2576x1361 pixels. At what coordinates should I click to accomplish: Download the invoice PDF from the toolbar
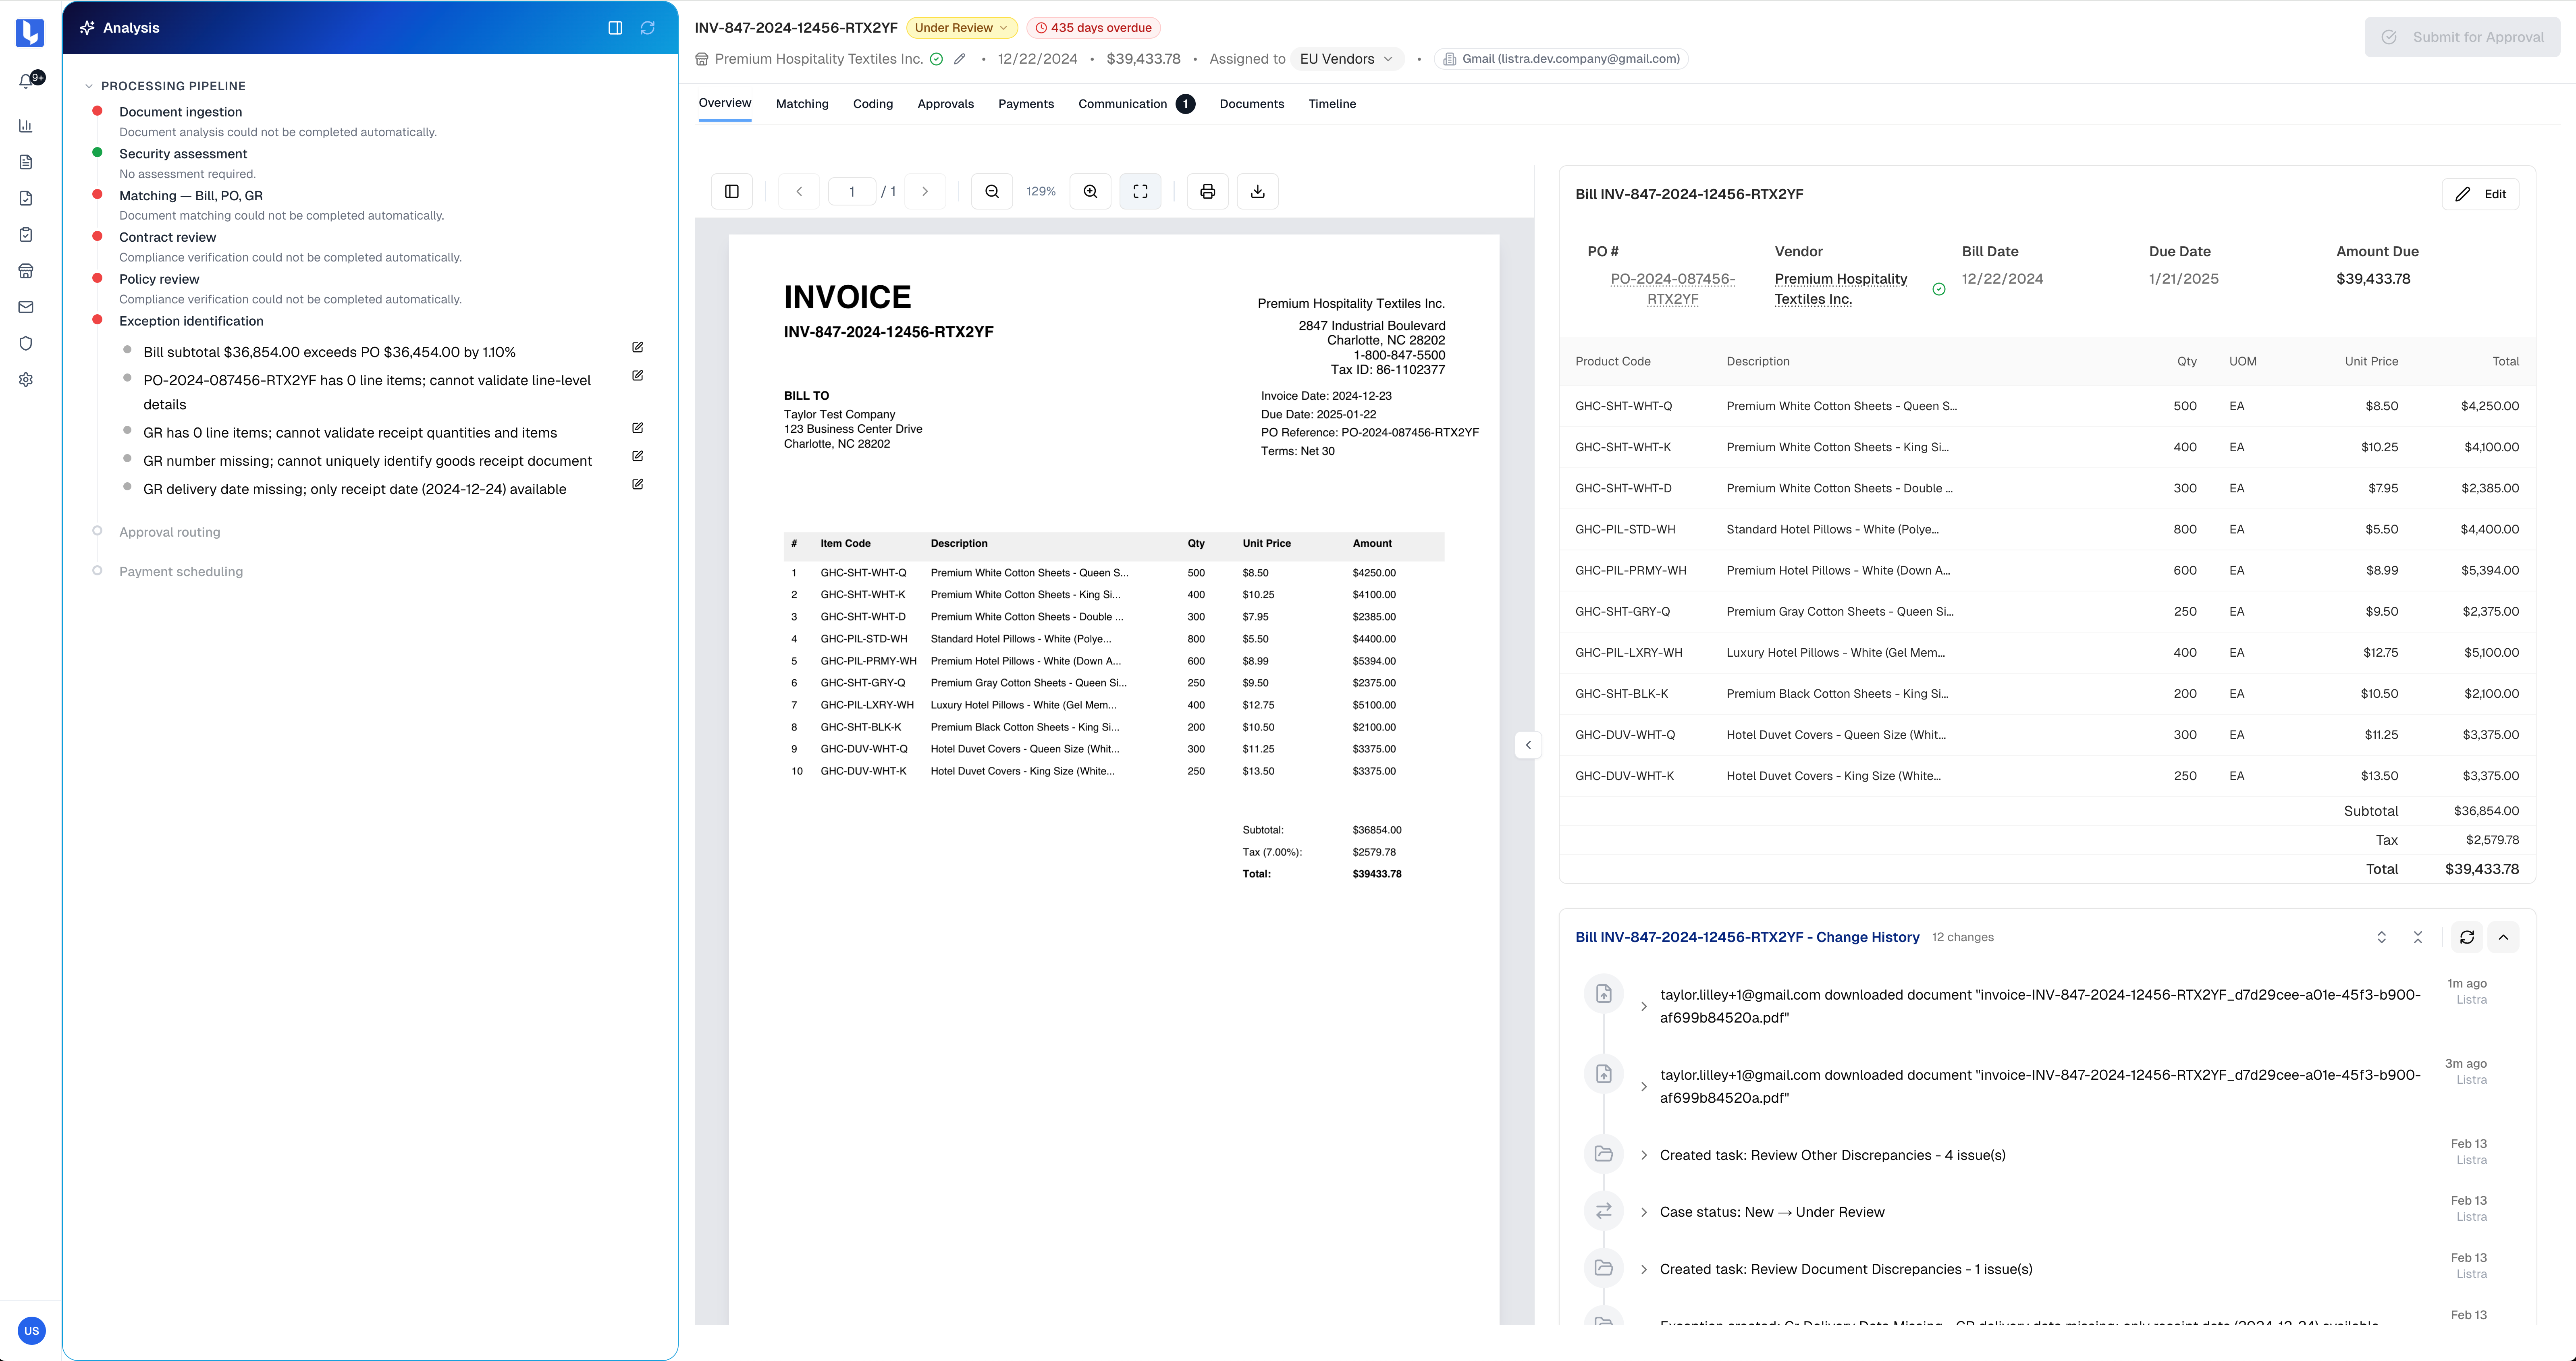[x=1257, y=191]
